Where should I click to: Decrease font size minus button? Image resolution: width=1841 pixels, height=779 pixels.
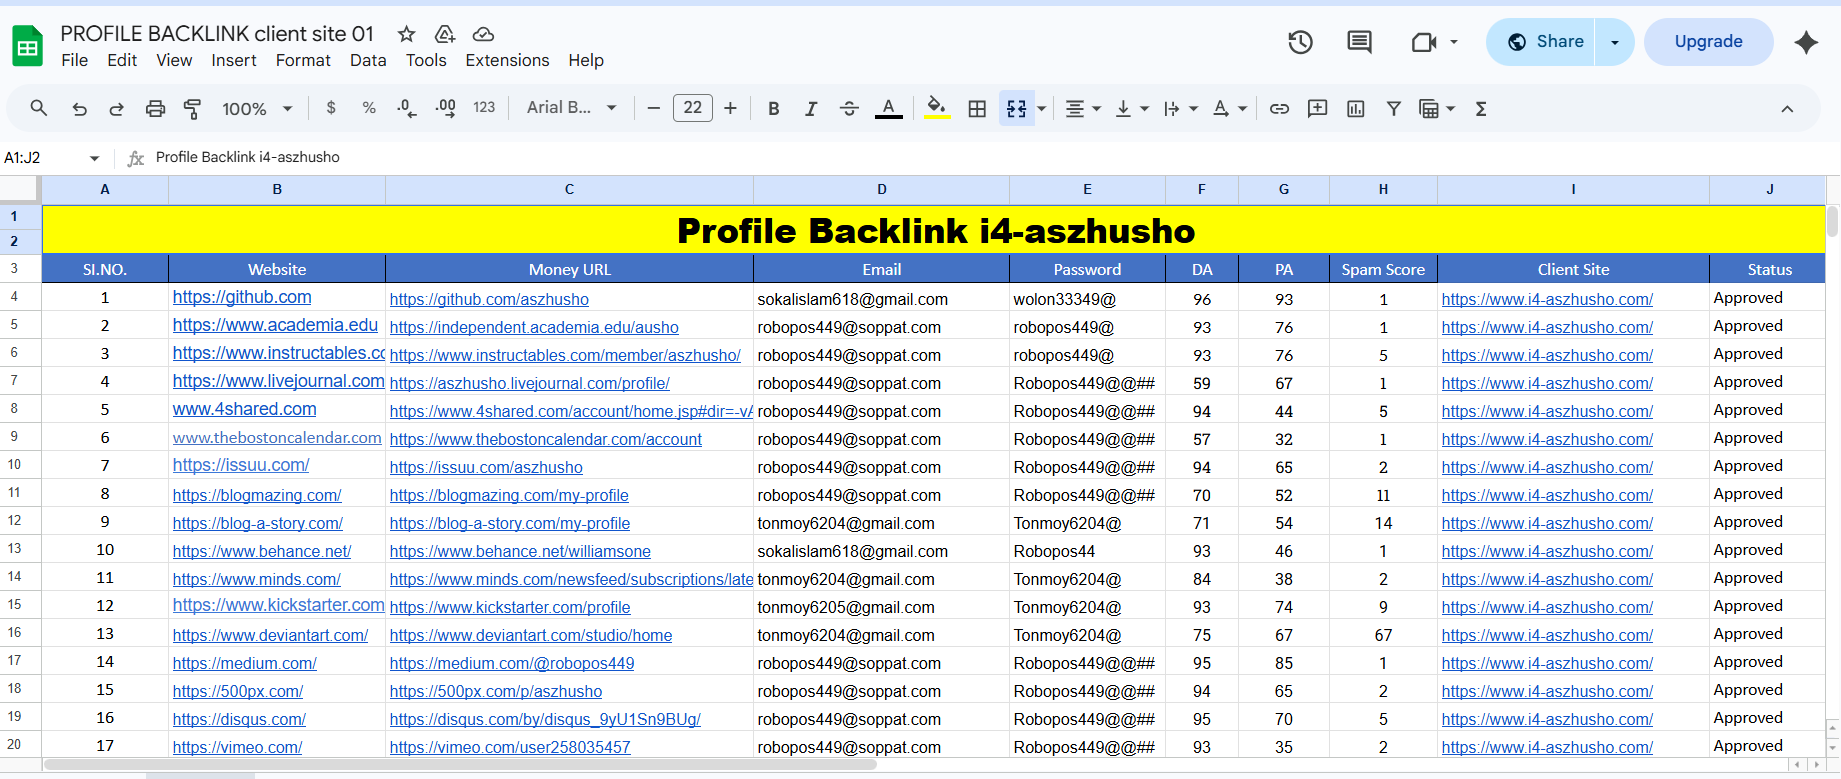coord(653,108)
